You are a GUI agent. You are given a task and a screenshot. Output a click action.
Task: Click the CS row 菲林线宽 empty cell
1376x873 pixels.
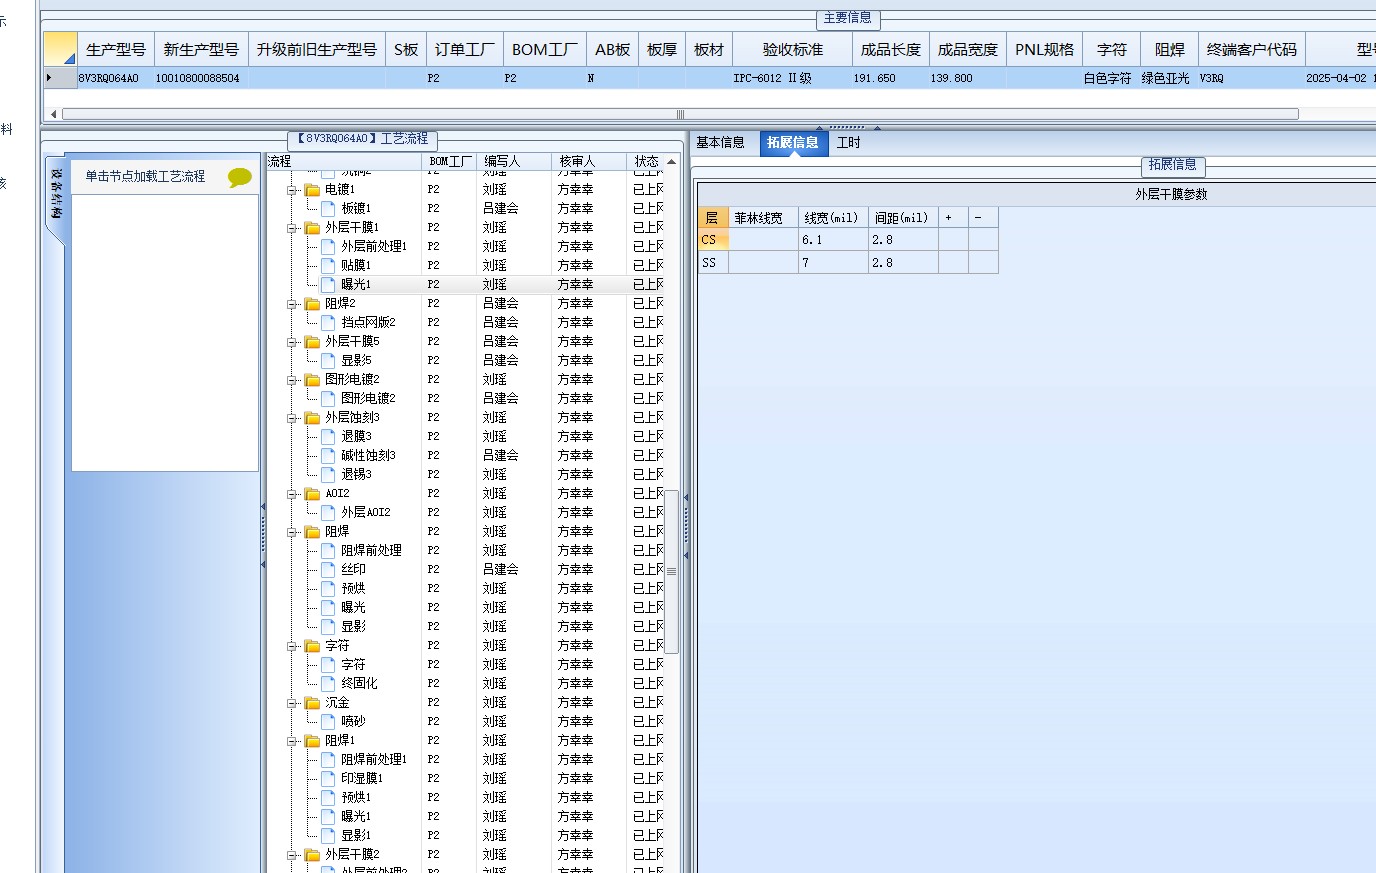tap(763, 240)
